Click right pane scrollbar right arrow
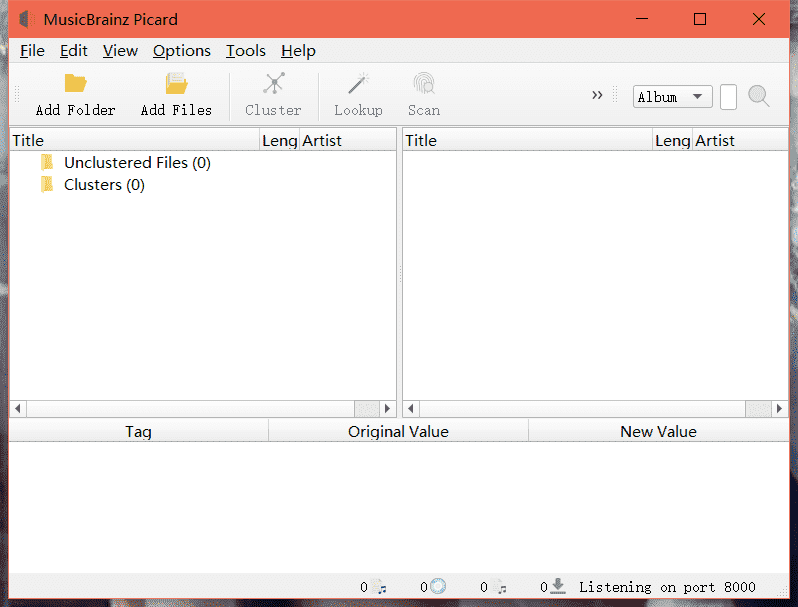The image size is (798, 607). tap(780, 409)
